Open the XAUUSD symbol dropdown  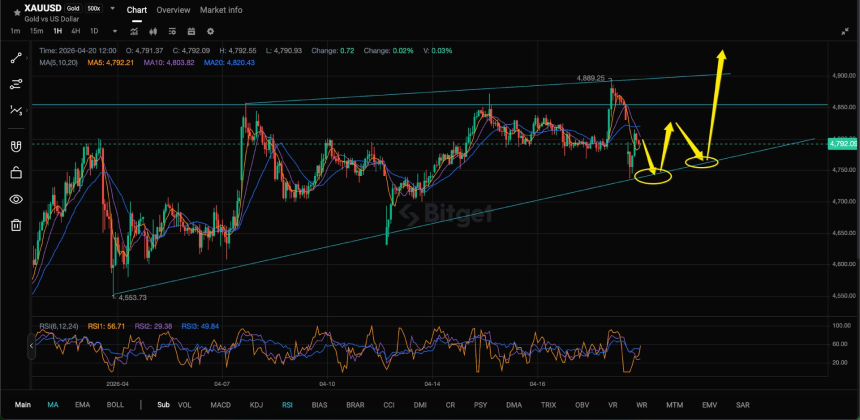(112, 9)
